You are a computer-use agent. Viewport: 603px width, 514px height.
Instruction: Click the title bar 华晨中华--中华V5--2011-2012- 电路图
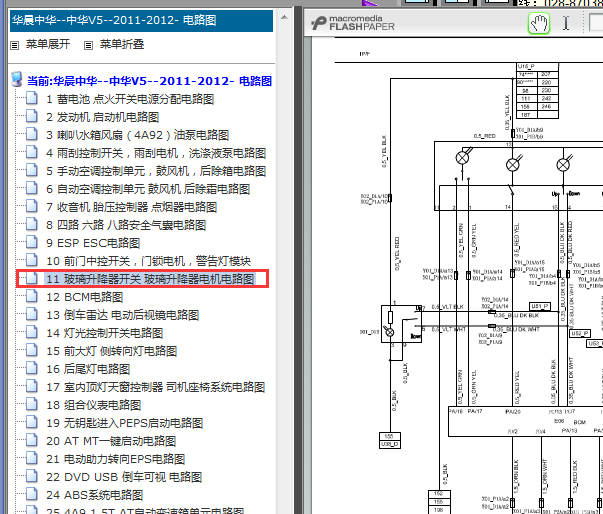coord(142,20)
